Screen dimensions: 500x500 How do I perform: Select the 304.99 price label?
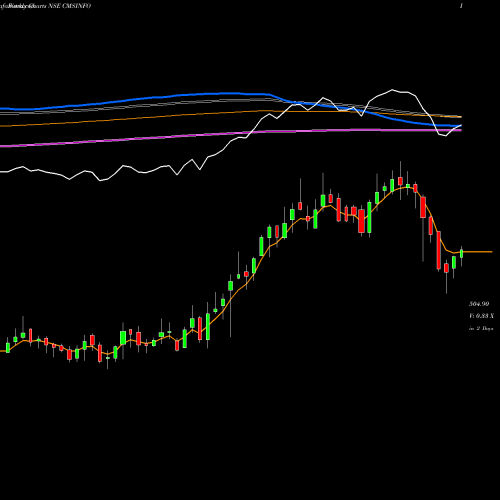(479, 304)
